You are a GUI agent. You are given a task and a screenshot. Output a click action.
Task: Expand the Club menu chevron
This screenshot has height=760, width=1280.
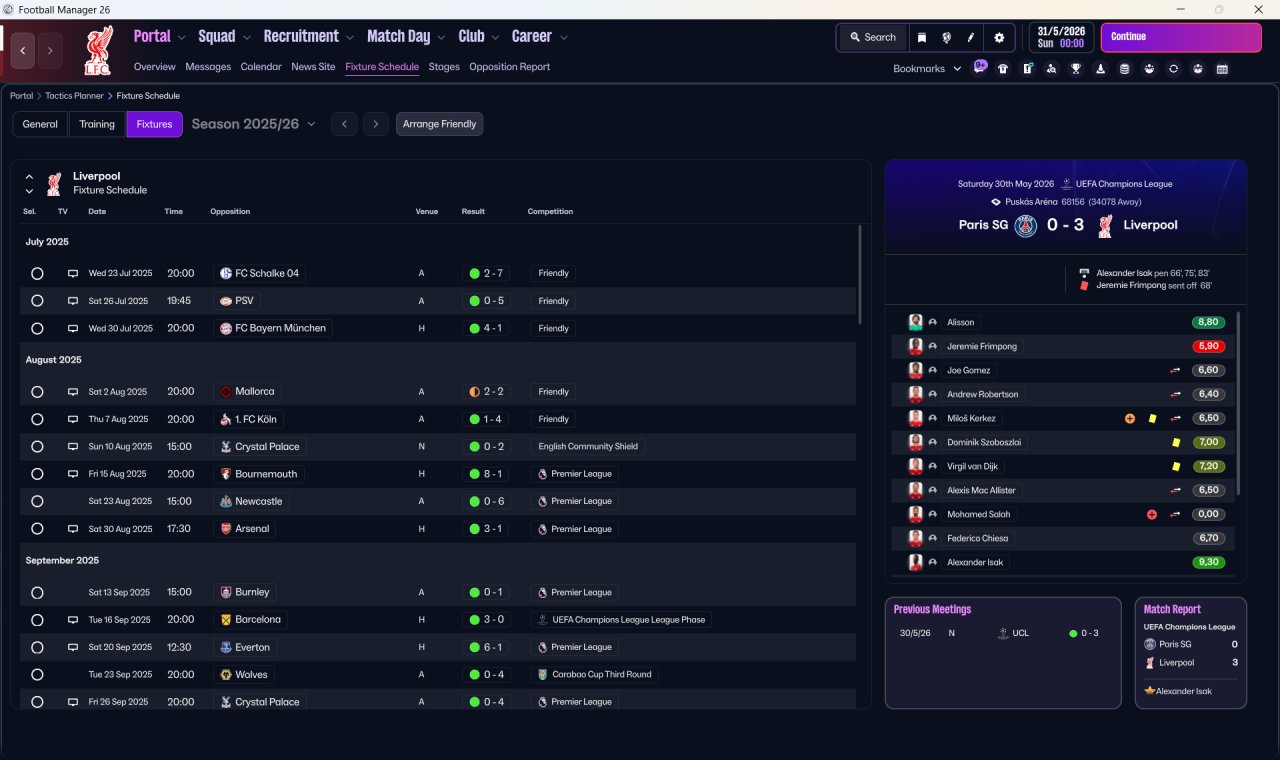pos(495,38)
